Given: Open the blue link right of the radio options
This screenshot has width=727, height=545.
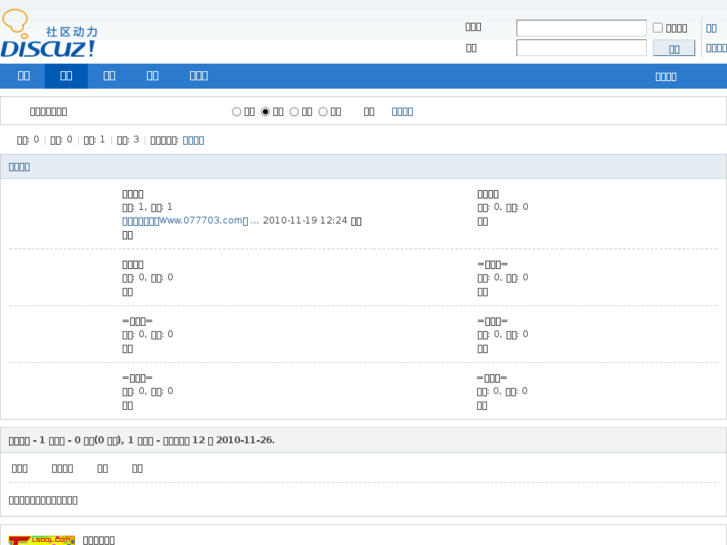Looking at the screenshot, I should 402,112.
